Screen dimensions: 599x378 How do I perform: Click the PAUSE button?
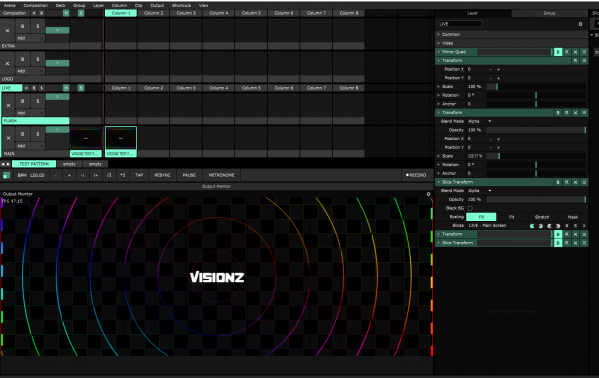pyautogui.click(x=189, y=175)
